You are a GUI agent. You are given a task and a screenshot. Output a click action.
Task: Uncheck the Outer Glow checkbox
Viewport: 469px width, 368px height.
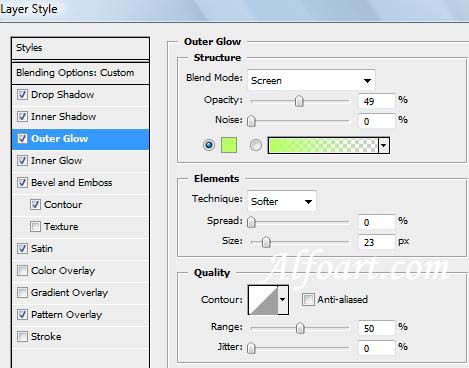click(x=22, y=138)
